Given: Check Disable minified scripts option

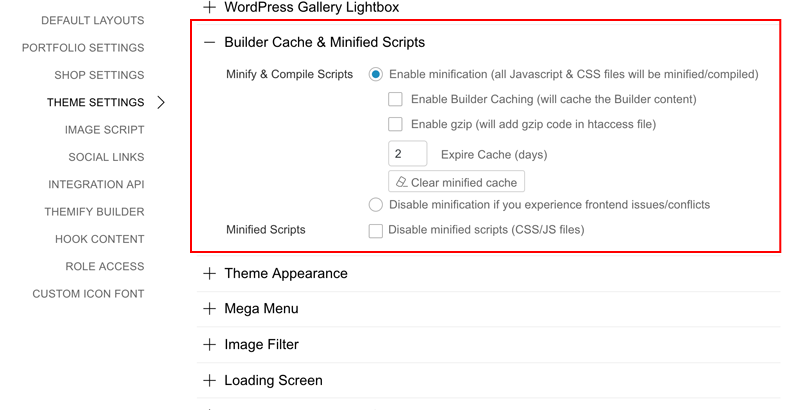Looking at the screenshot, I should pyautogui.click(x=376, y=230).
